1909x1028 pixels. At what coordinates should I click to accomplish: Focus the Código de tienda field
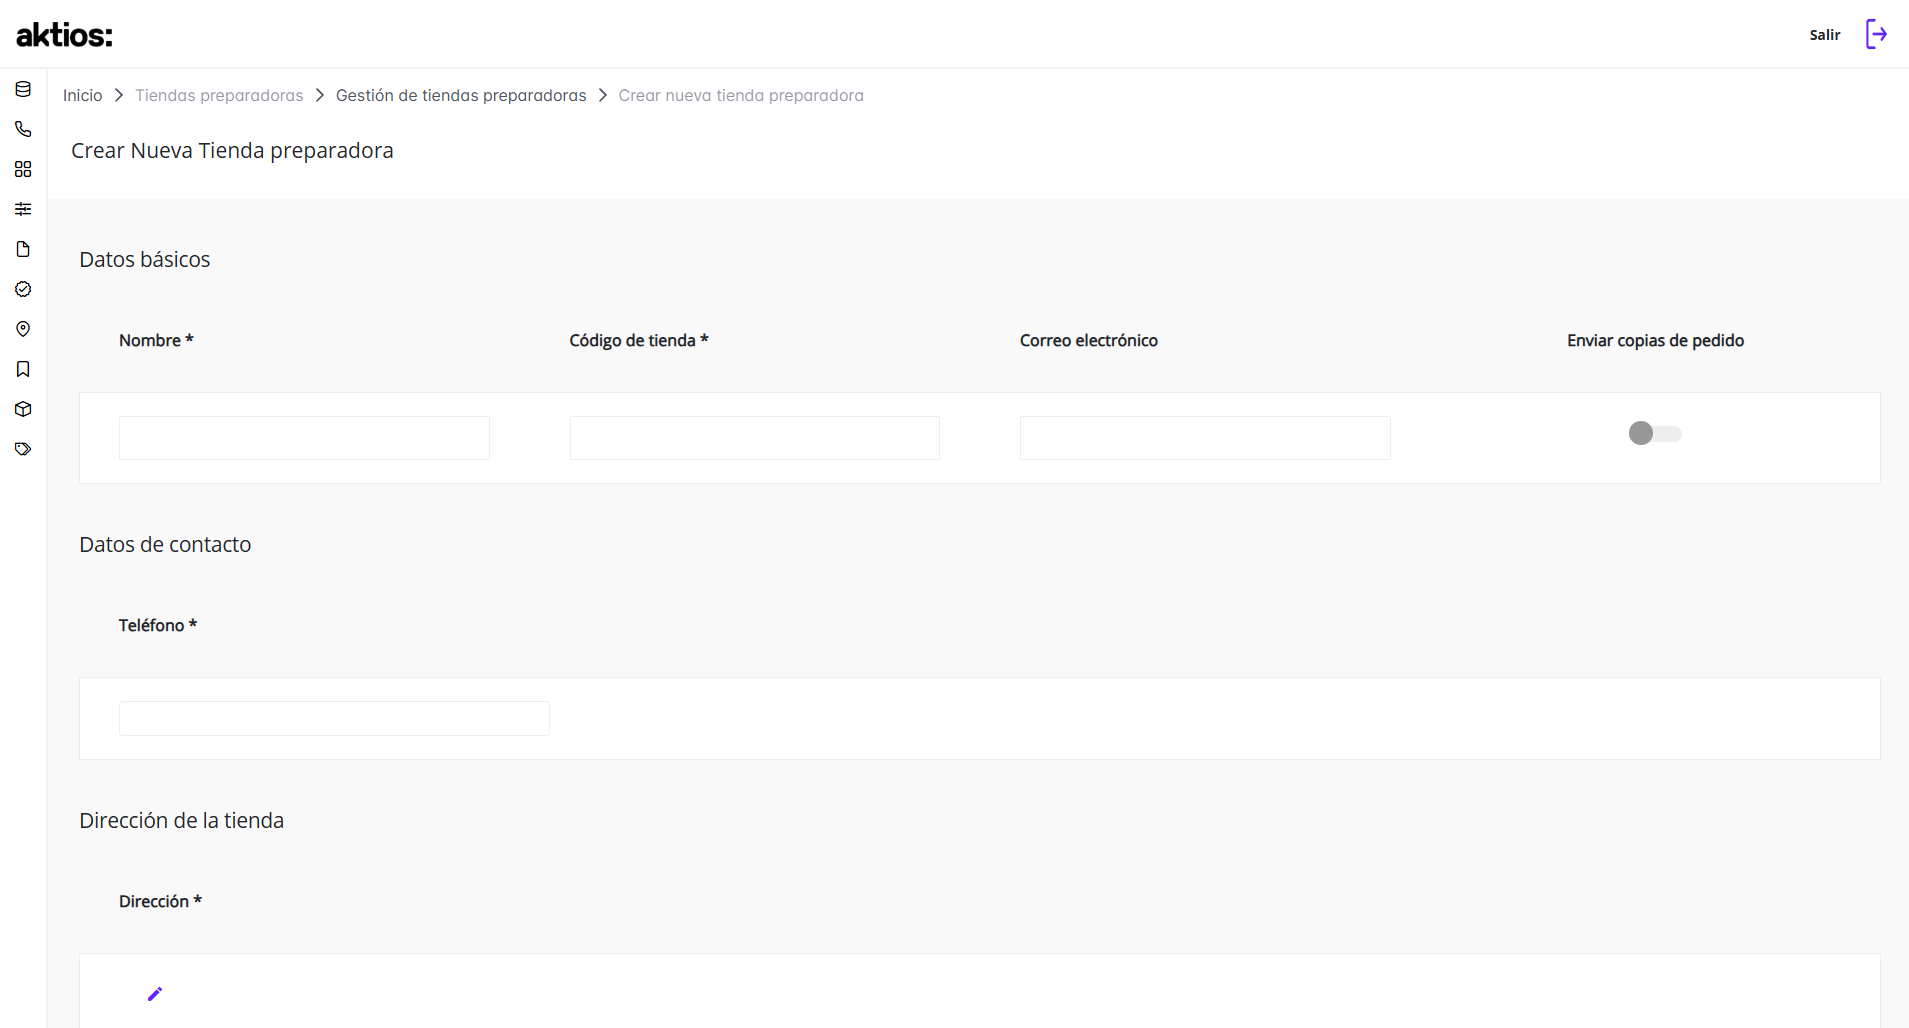coord(755,438)
